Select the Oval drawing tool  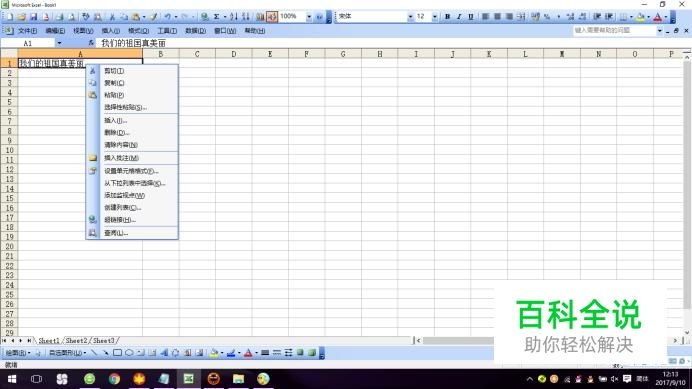(x=129, y=353)
